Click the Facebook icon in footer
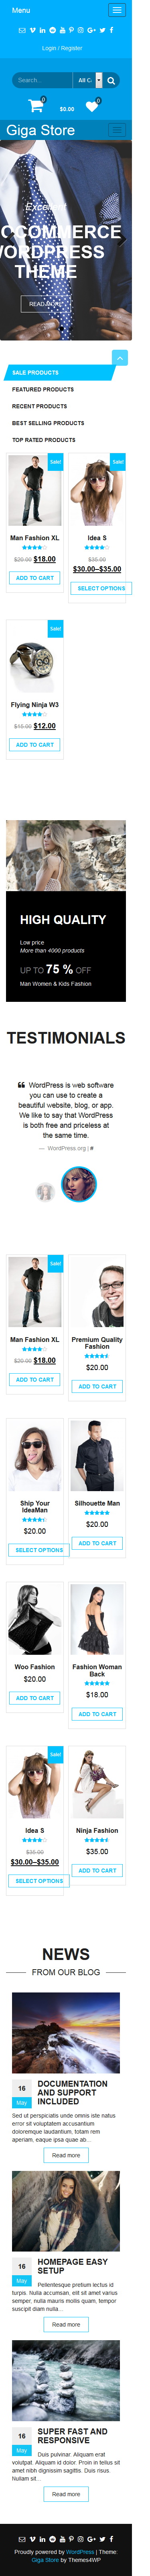Image resolution: width=150 pixels, height=2576 pixels. click(111, 2539)
